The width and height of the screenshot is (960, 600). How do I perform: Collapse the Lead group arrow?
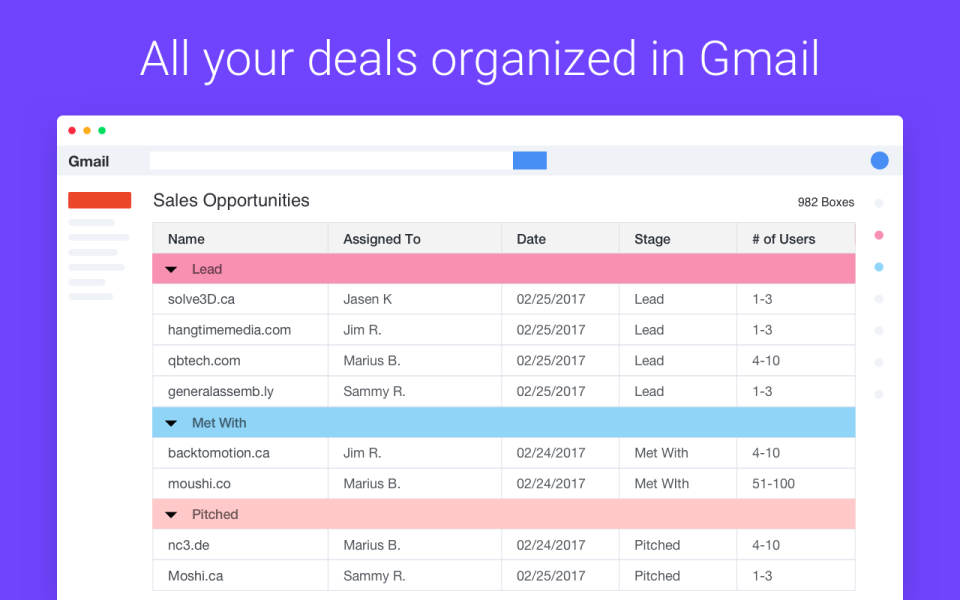pos(171,270)
